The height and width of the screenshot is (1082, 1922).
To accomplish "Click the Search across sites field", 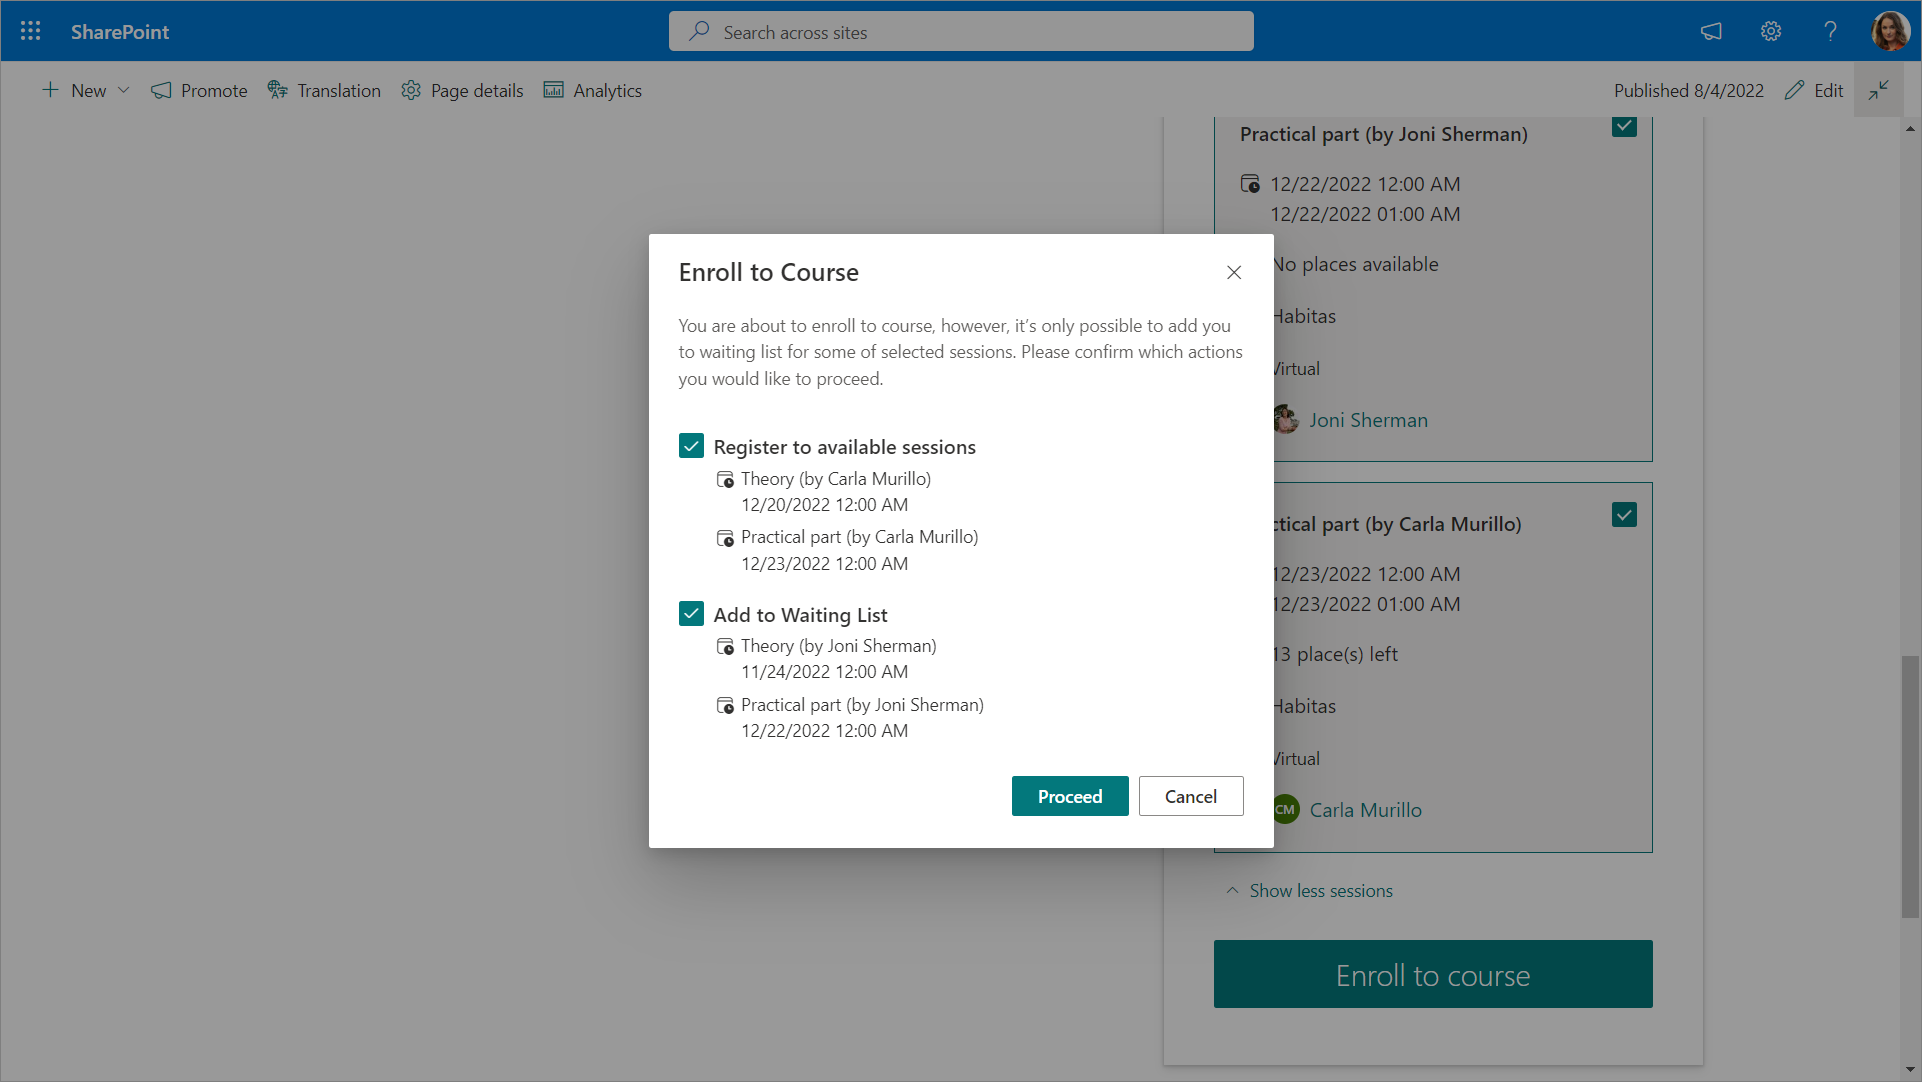I will click(x=960, y=32).
